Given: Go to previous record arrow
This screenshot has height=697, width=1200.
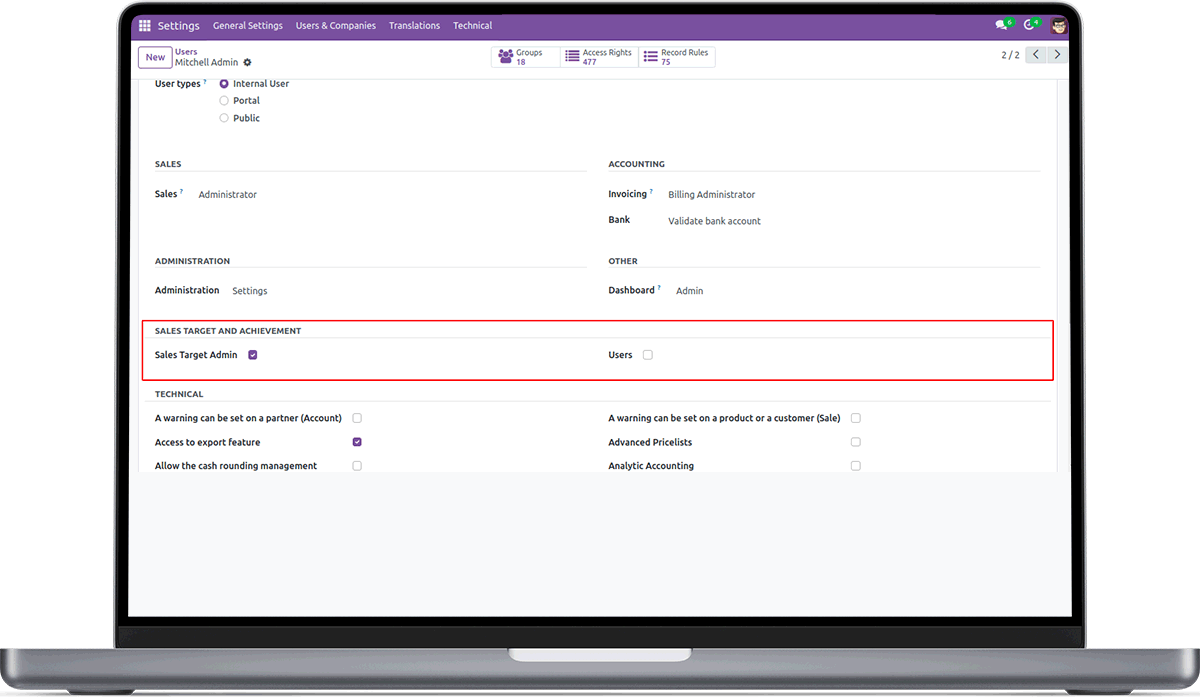Looking at the screenshot, I should [x=1035, y=55].
